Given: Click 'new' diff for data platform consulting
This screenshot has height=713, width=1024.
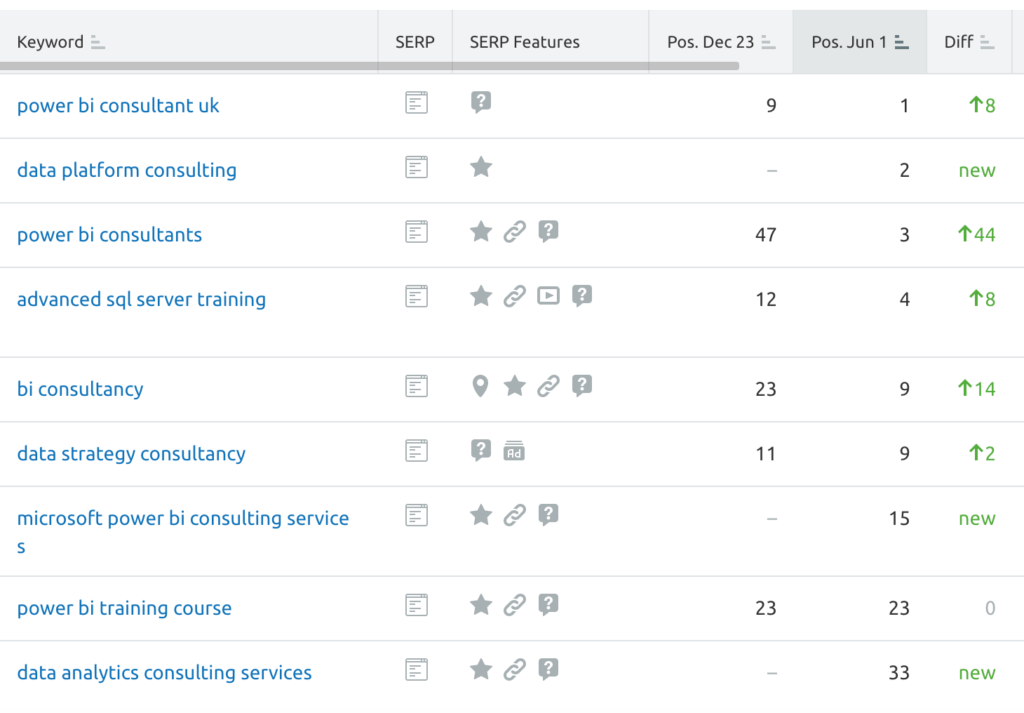Looking at the screenshot, I should [977, 170].
